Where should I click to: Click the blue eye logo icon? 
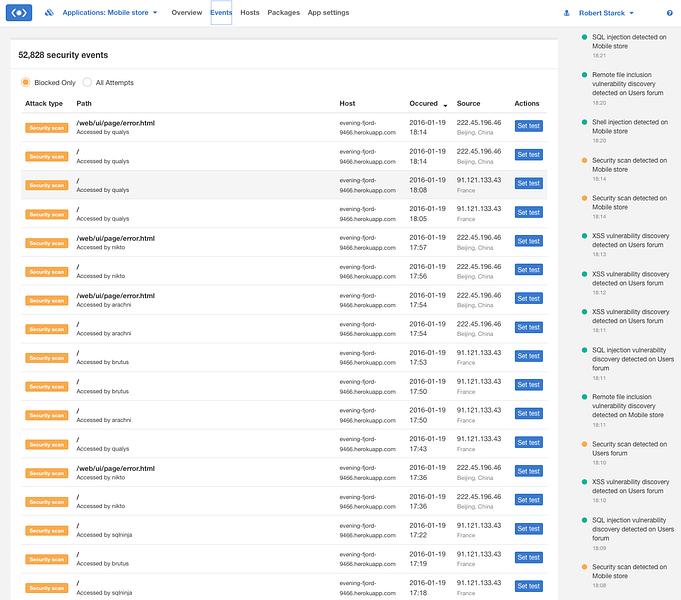(x=19, y=13)
